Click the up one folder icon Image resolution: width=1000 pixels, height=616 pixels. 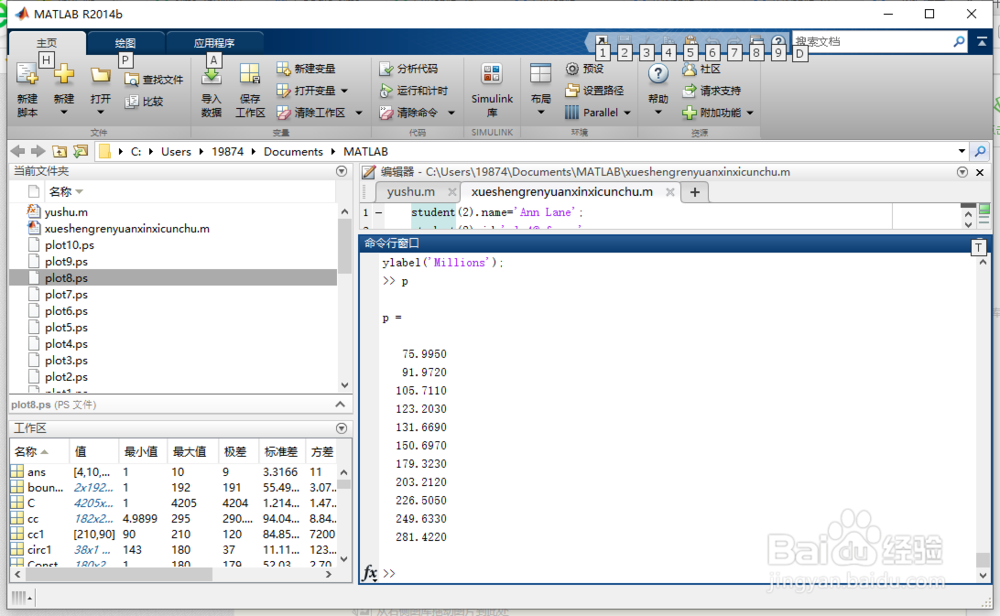[x=59, y=151]
